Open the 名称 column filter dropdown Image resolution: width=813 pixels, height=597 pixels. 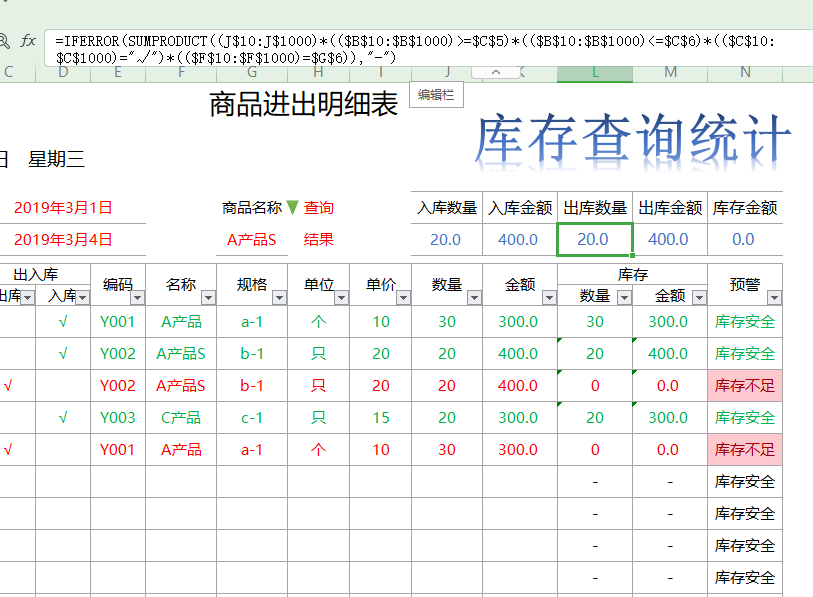pos(208,297)
